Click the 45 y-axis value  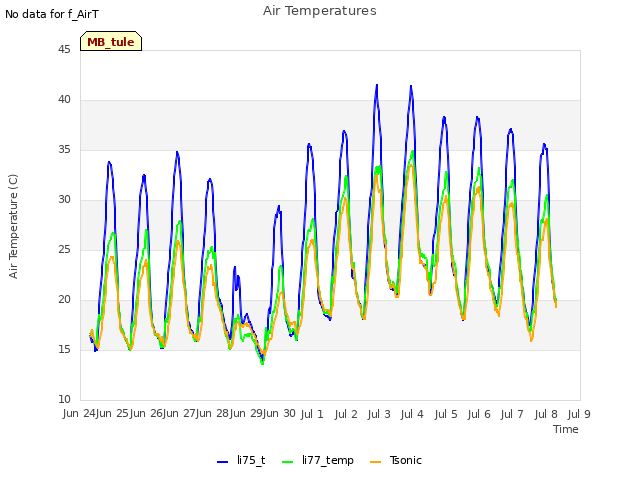point(64,49)
